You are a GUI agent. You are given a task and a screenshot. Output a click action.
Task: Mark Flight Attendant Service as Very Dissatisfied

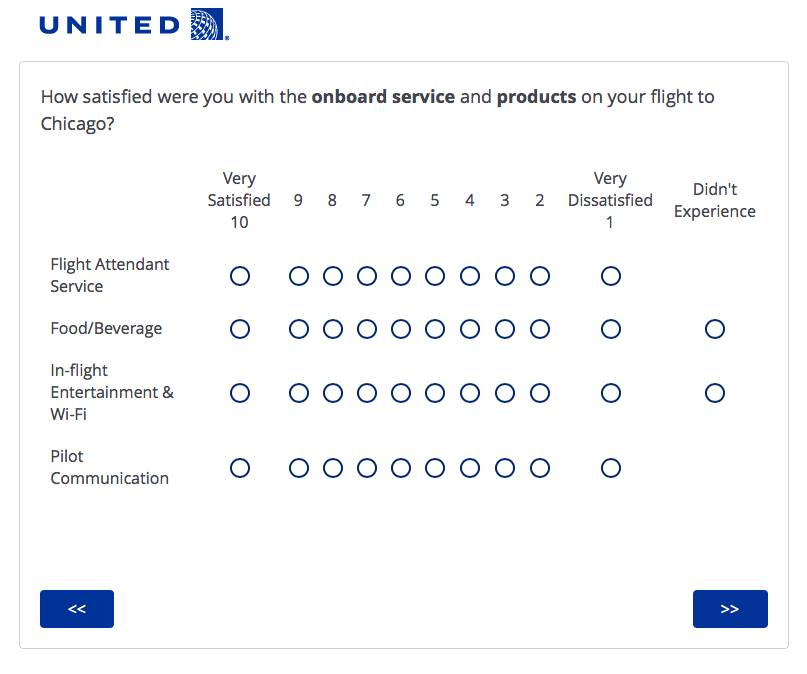[x=611, y=276]
